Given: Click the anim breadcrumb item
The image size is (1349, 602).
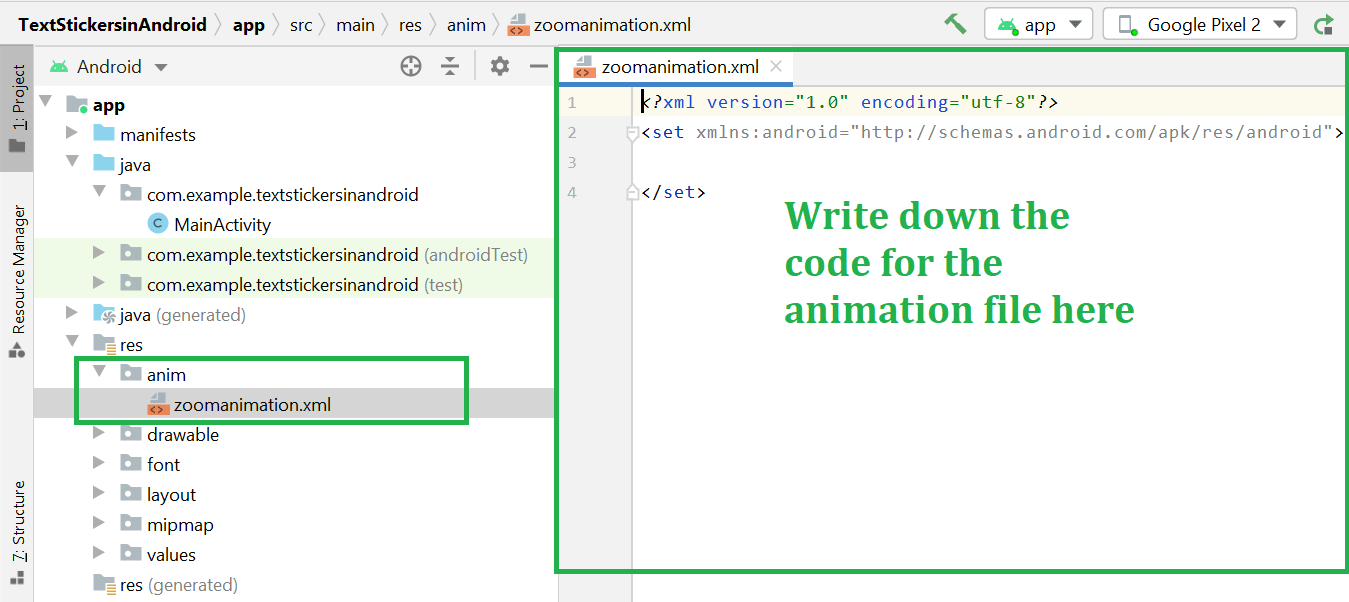Looking at the screenshot, I should coord(466,25).
